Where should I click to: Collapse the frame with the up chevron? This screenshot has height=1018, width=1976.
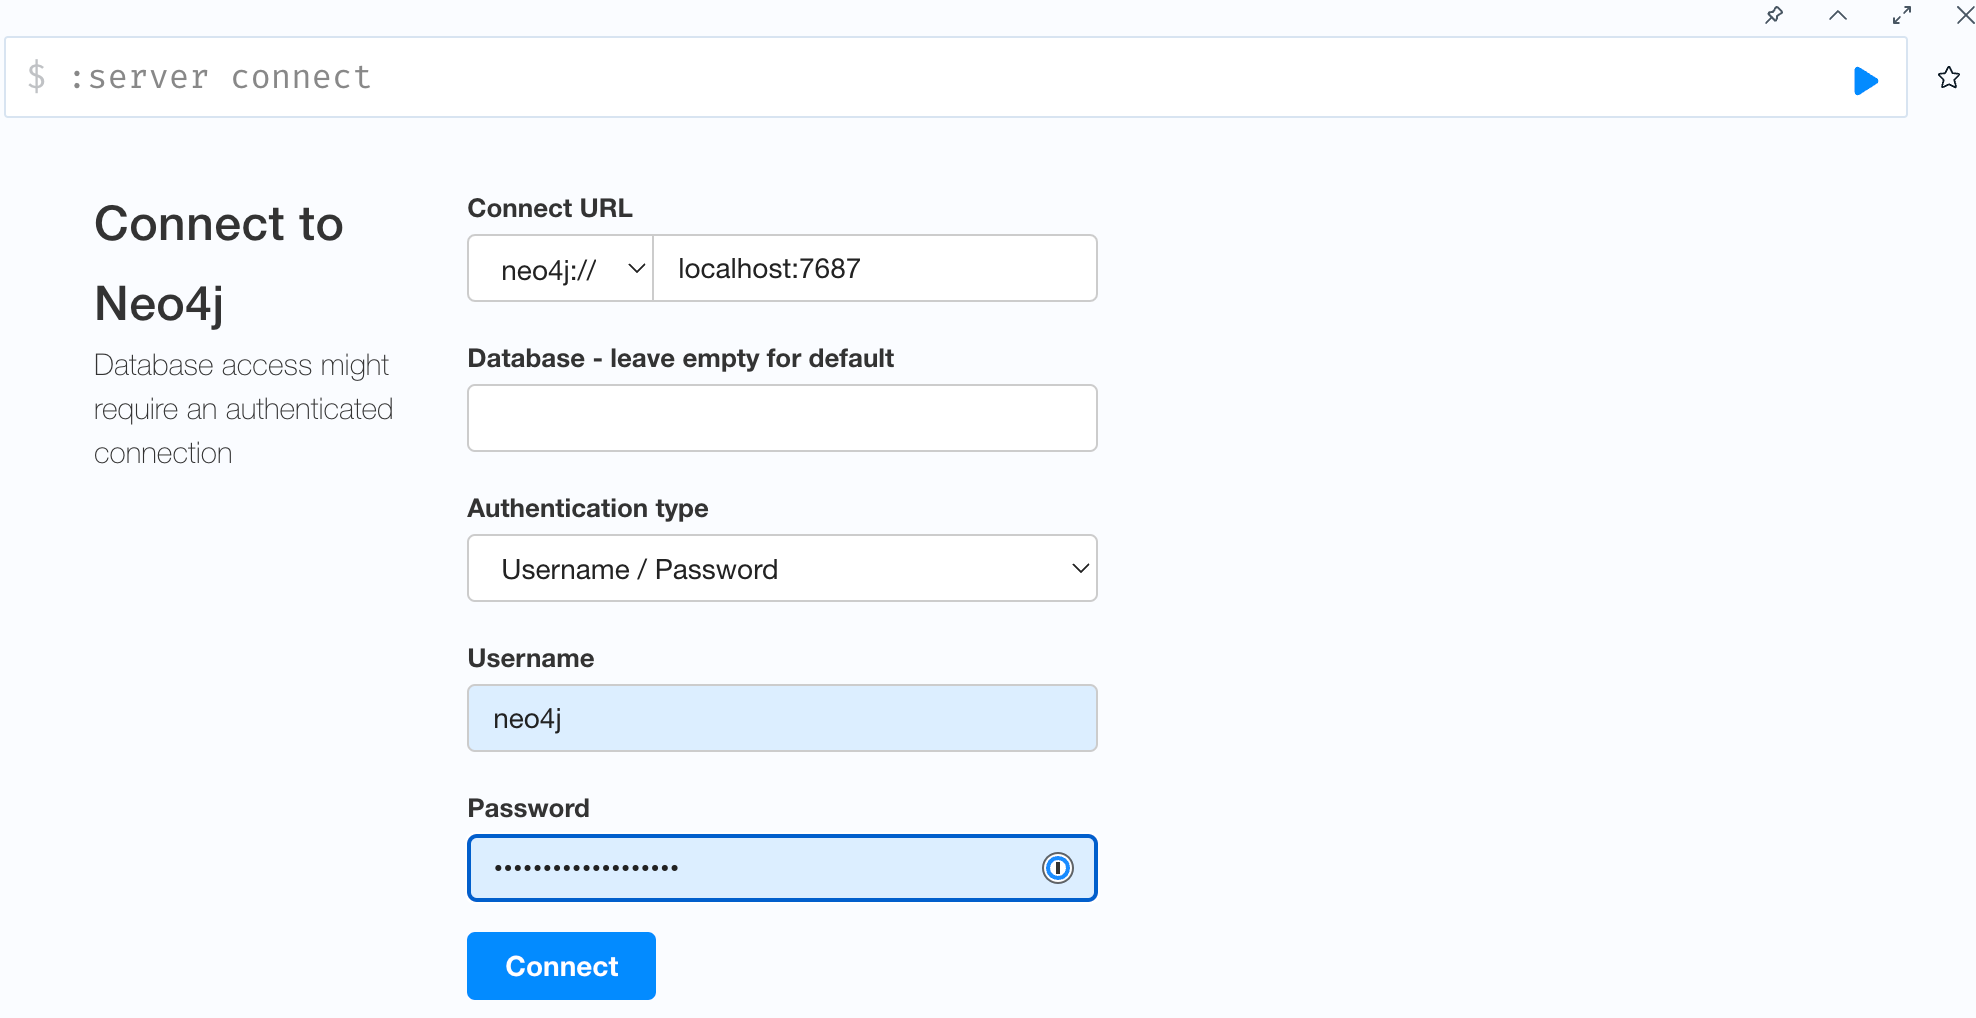pos(1838,15)
